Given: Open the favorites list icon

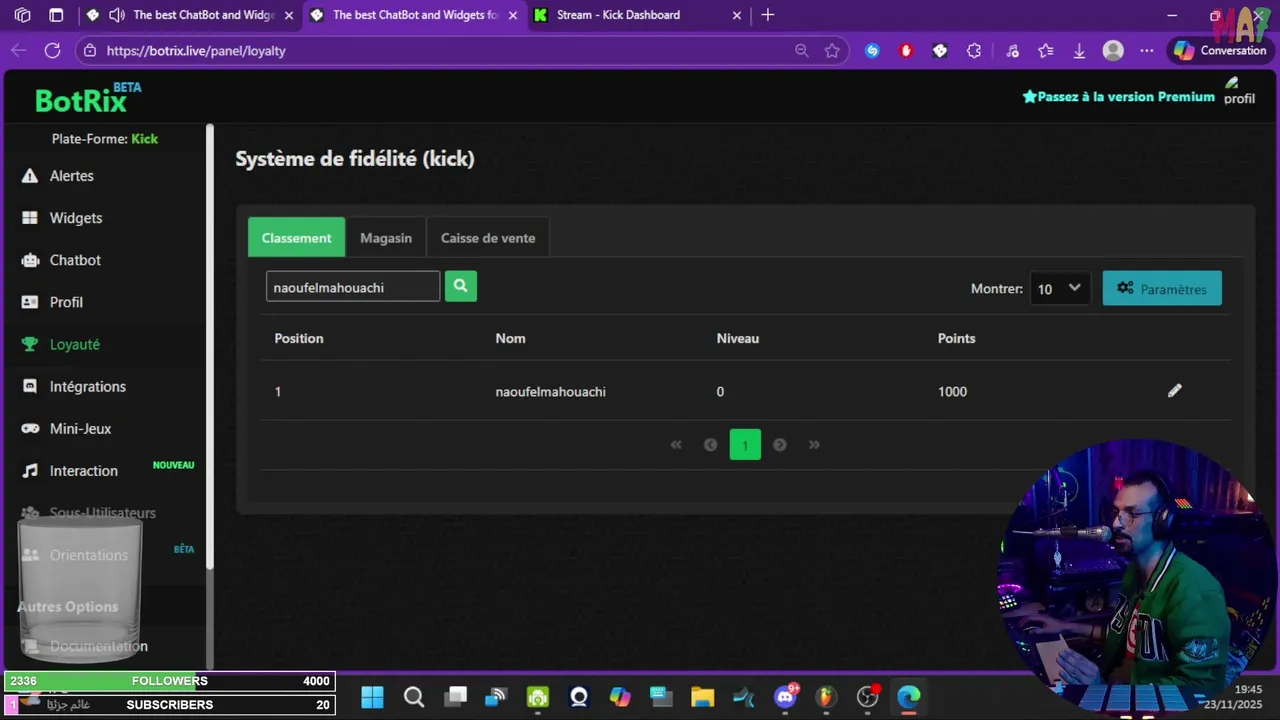Looking at the screenshot, I should (x=1046, y=50).
